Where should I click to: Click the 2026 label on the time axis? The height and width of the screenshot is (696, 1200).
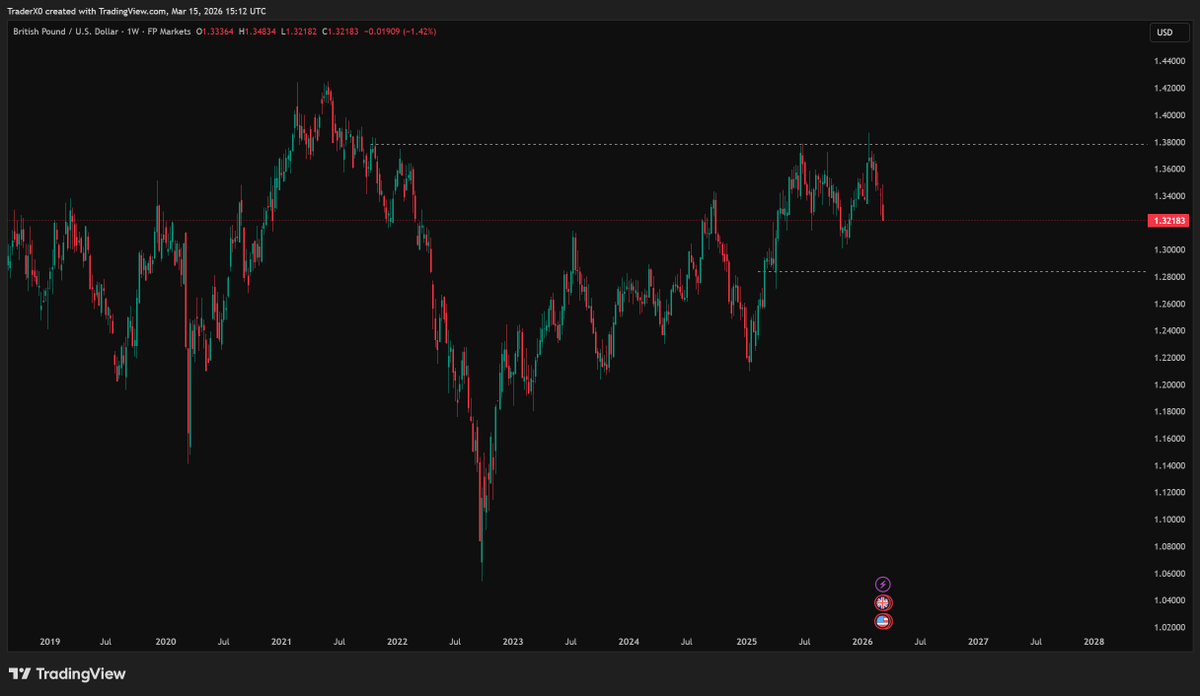tap(862, 642)
